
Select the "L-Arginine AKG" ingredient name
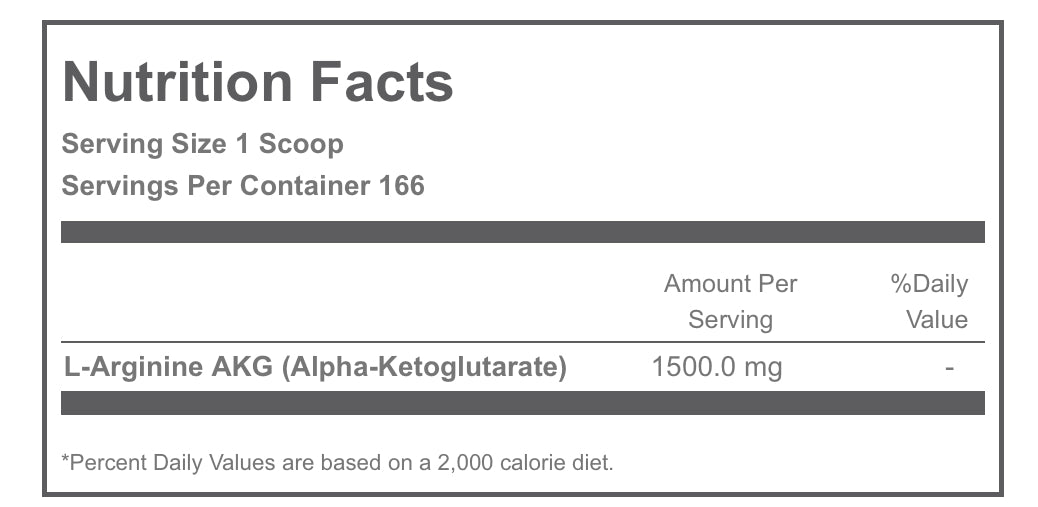pyautogui.click(x=168, y=367)
